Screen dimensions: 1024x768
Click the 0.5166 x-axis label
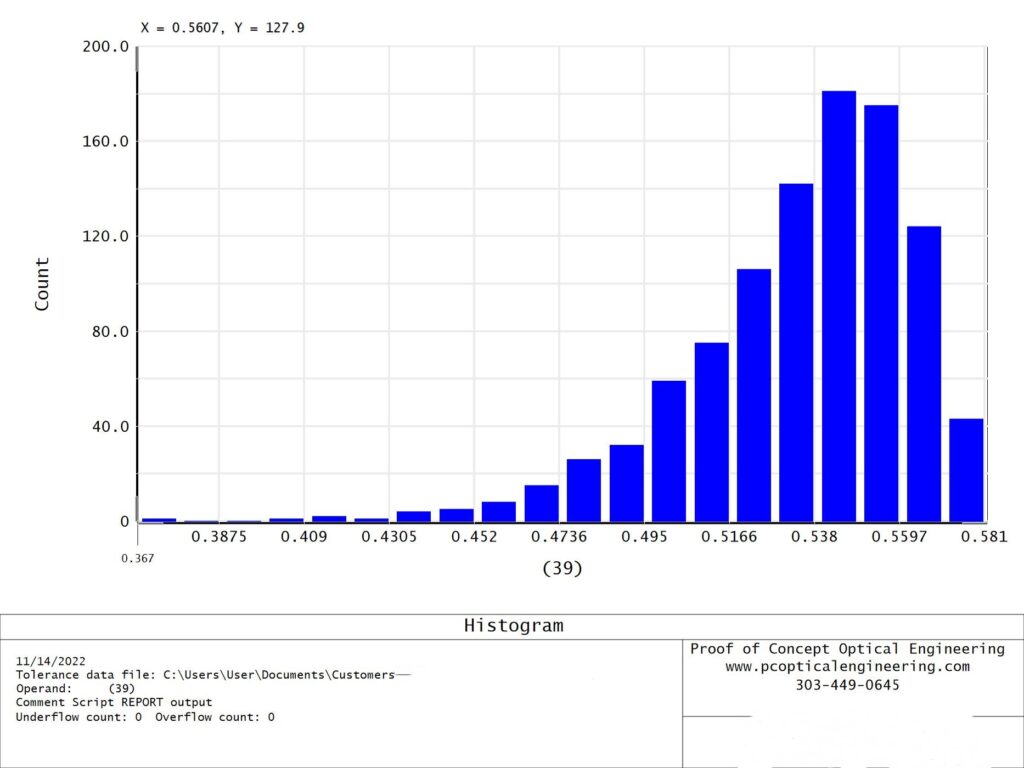(729, 537)
